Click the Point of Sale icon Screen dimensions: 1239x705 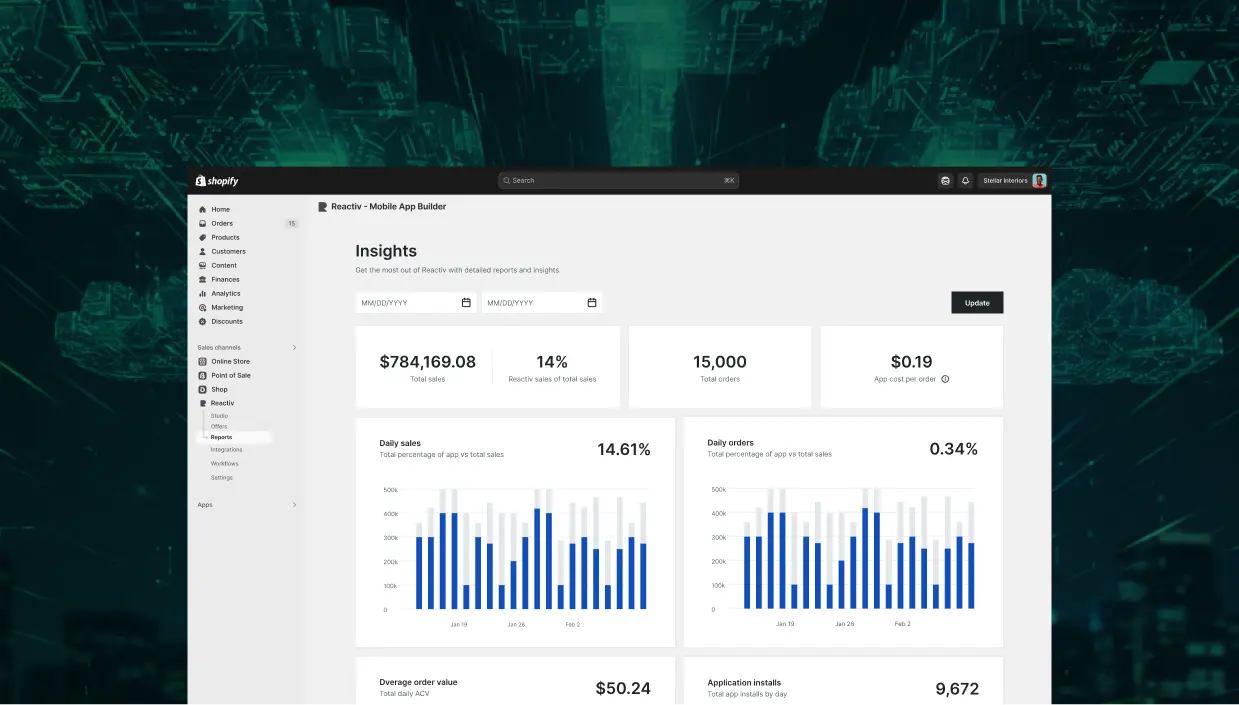click(203, 376)
